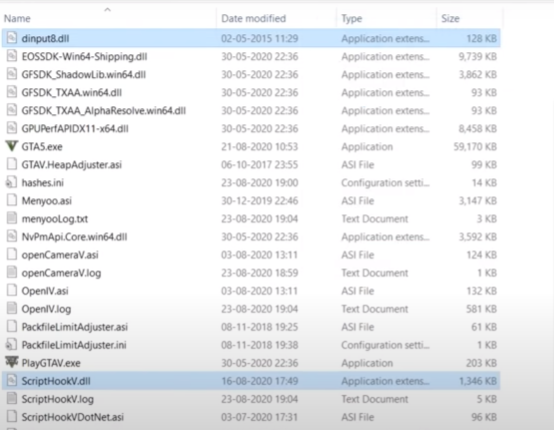Select ScriptHookVDotNet.asi file
Screen dimensions: 554x430
[x=251, y=417]
